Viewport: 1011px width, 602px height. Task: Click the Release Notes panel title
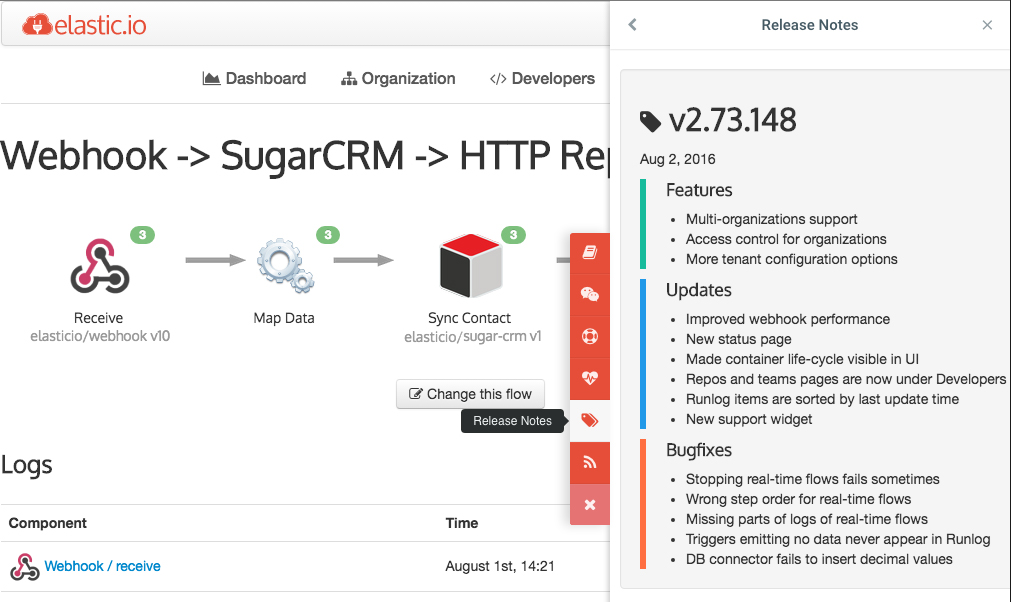pos(809,25)
